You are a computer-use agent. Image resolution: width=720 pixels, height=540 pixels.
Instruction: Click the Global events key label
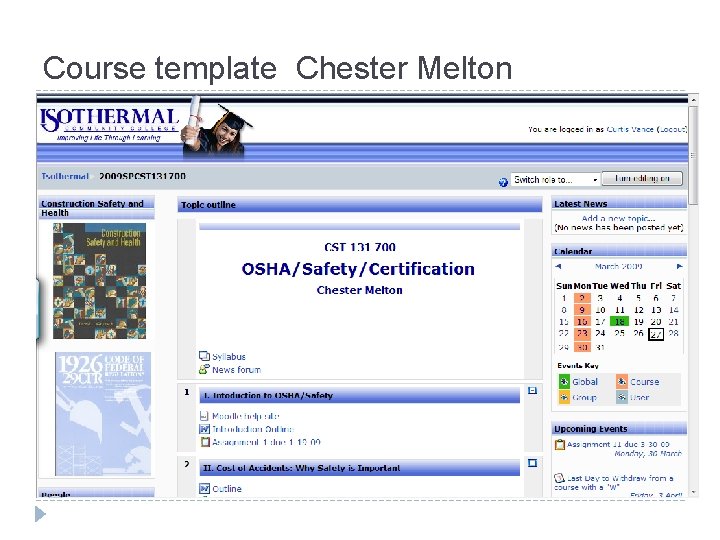click(585, 382)
